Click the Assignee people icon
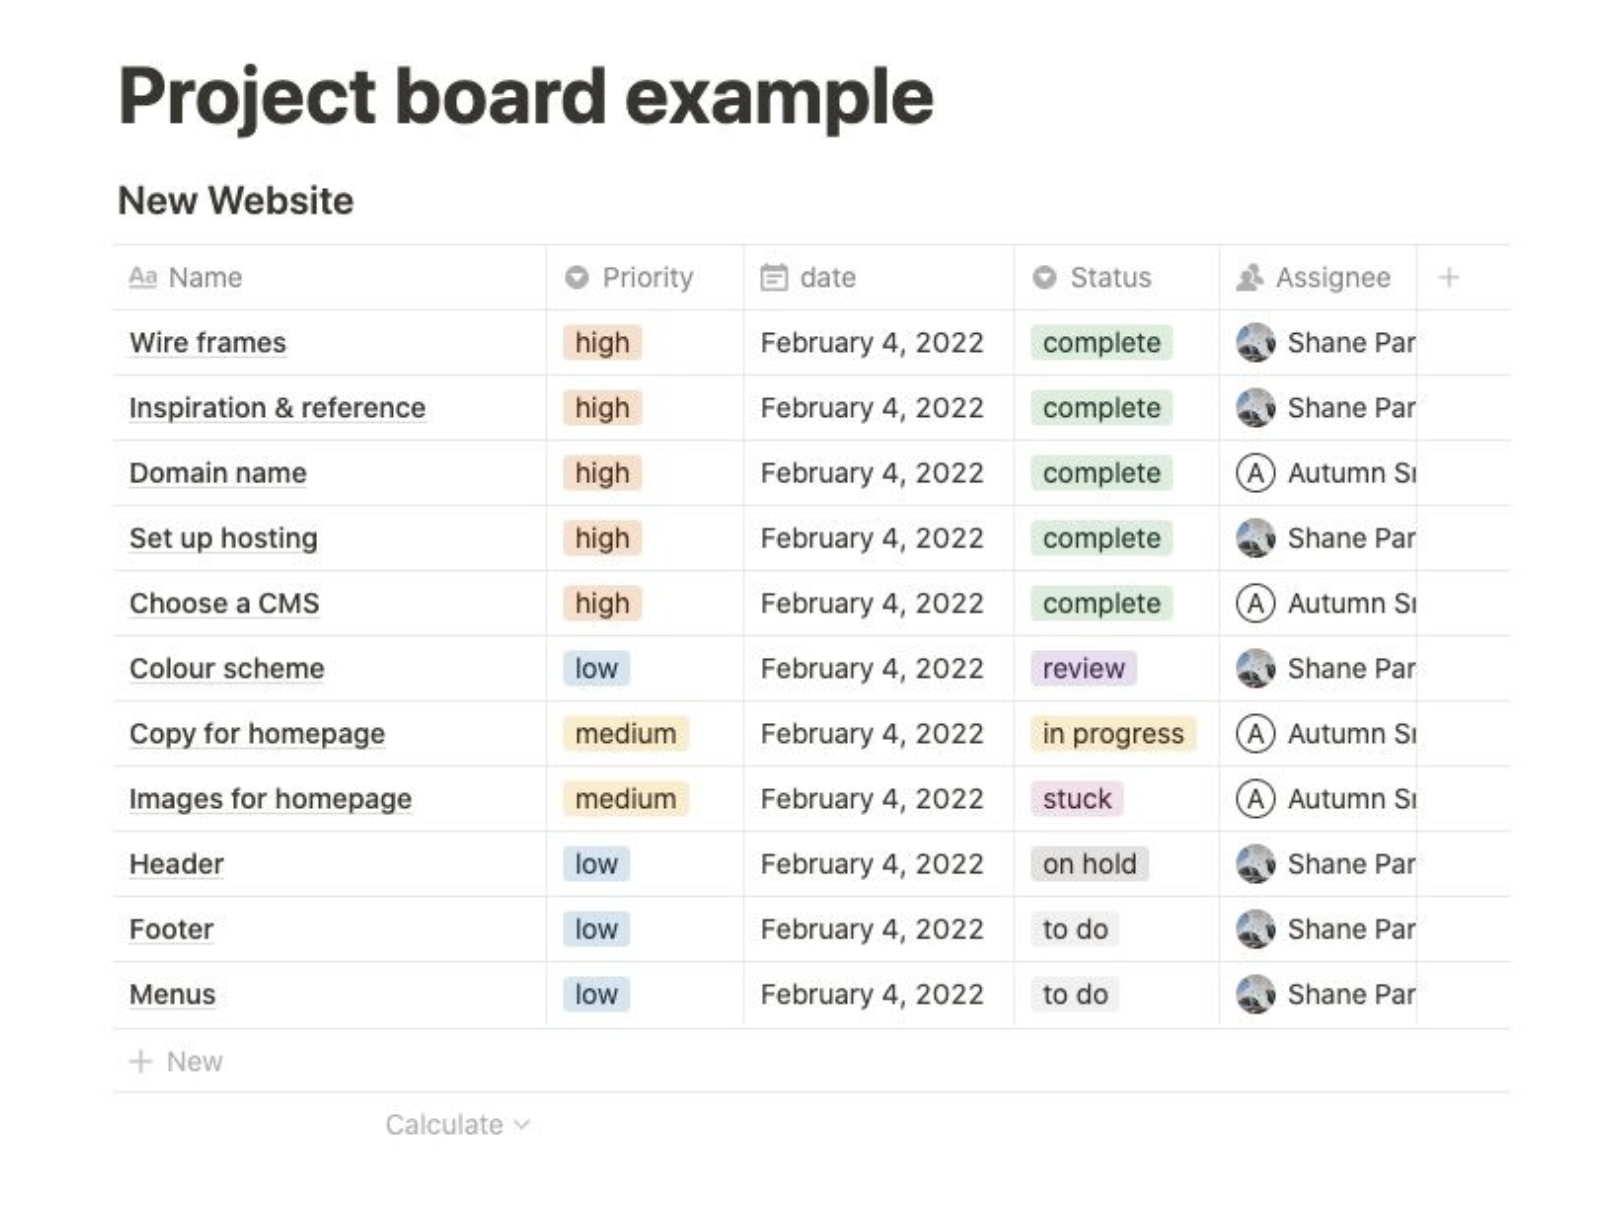The image size is (1600, 1218). point(1249,277)
